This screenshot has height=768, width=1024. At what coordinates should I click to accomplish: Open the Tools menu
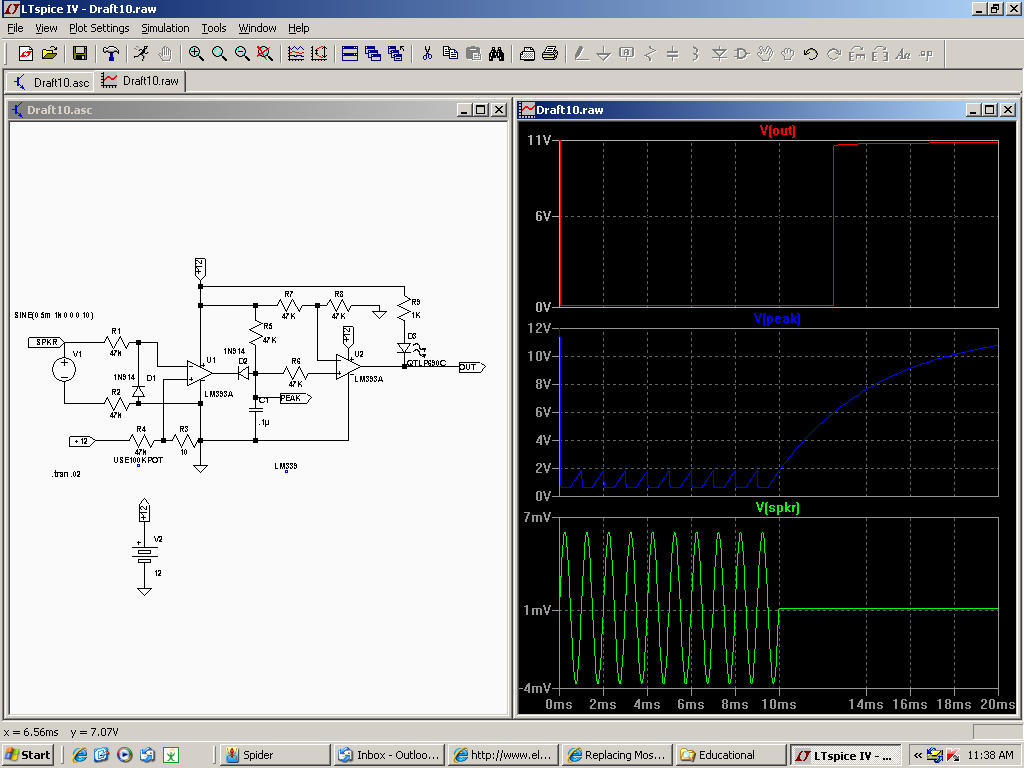coord(214,28)
